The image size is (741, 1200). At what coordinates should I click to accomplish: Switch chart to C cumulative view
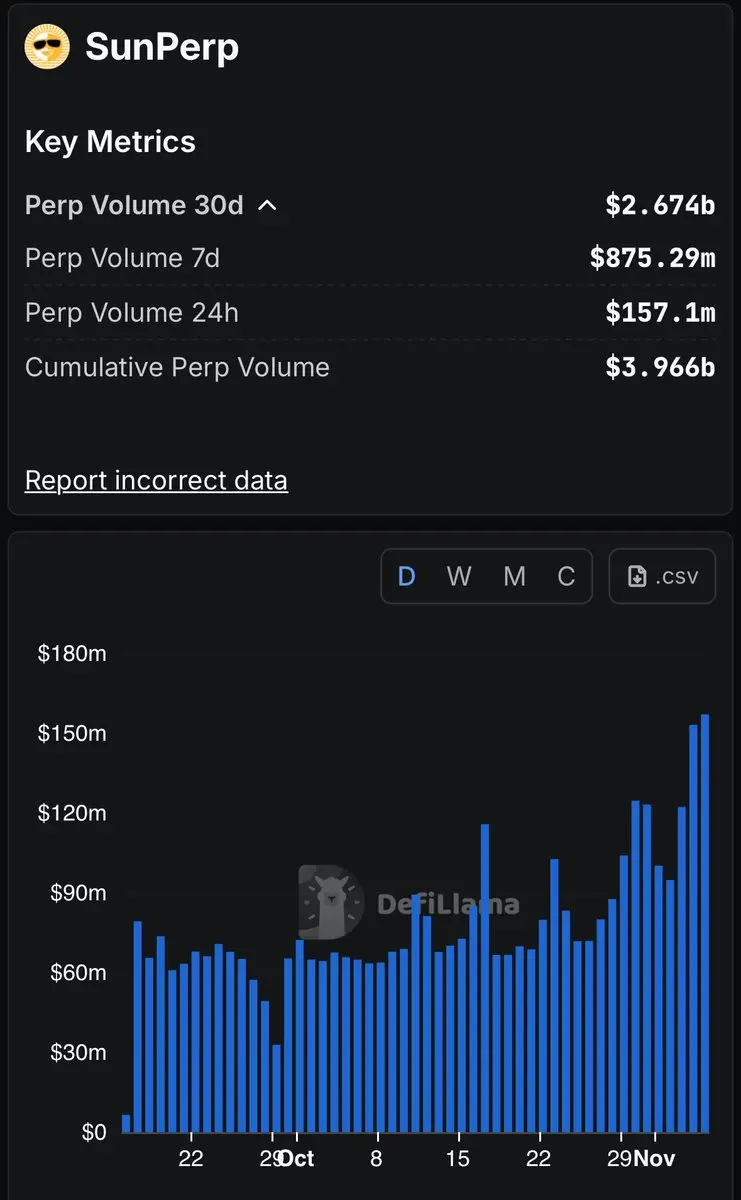pyautogui.click(x=566, y=576)
